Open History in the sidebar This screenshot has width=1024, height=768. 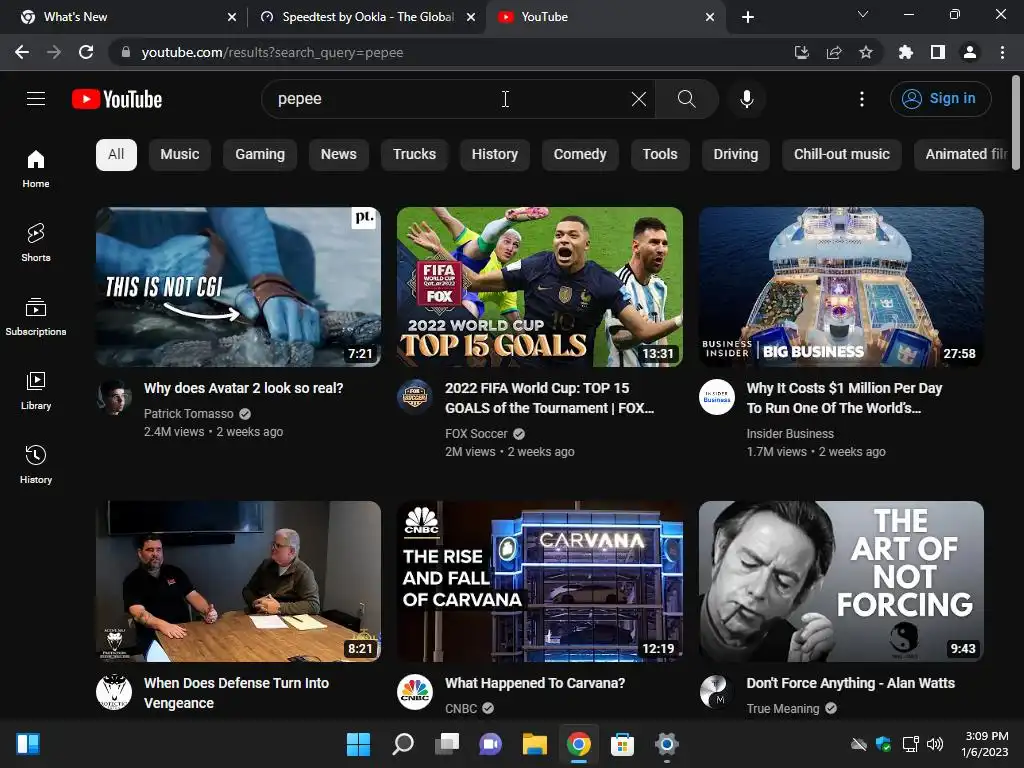[36, 464]
